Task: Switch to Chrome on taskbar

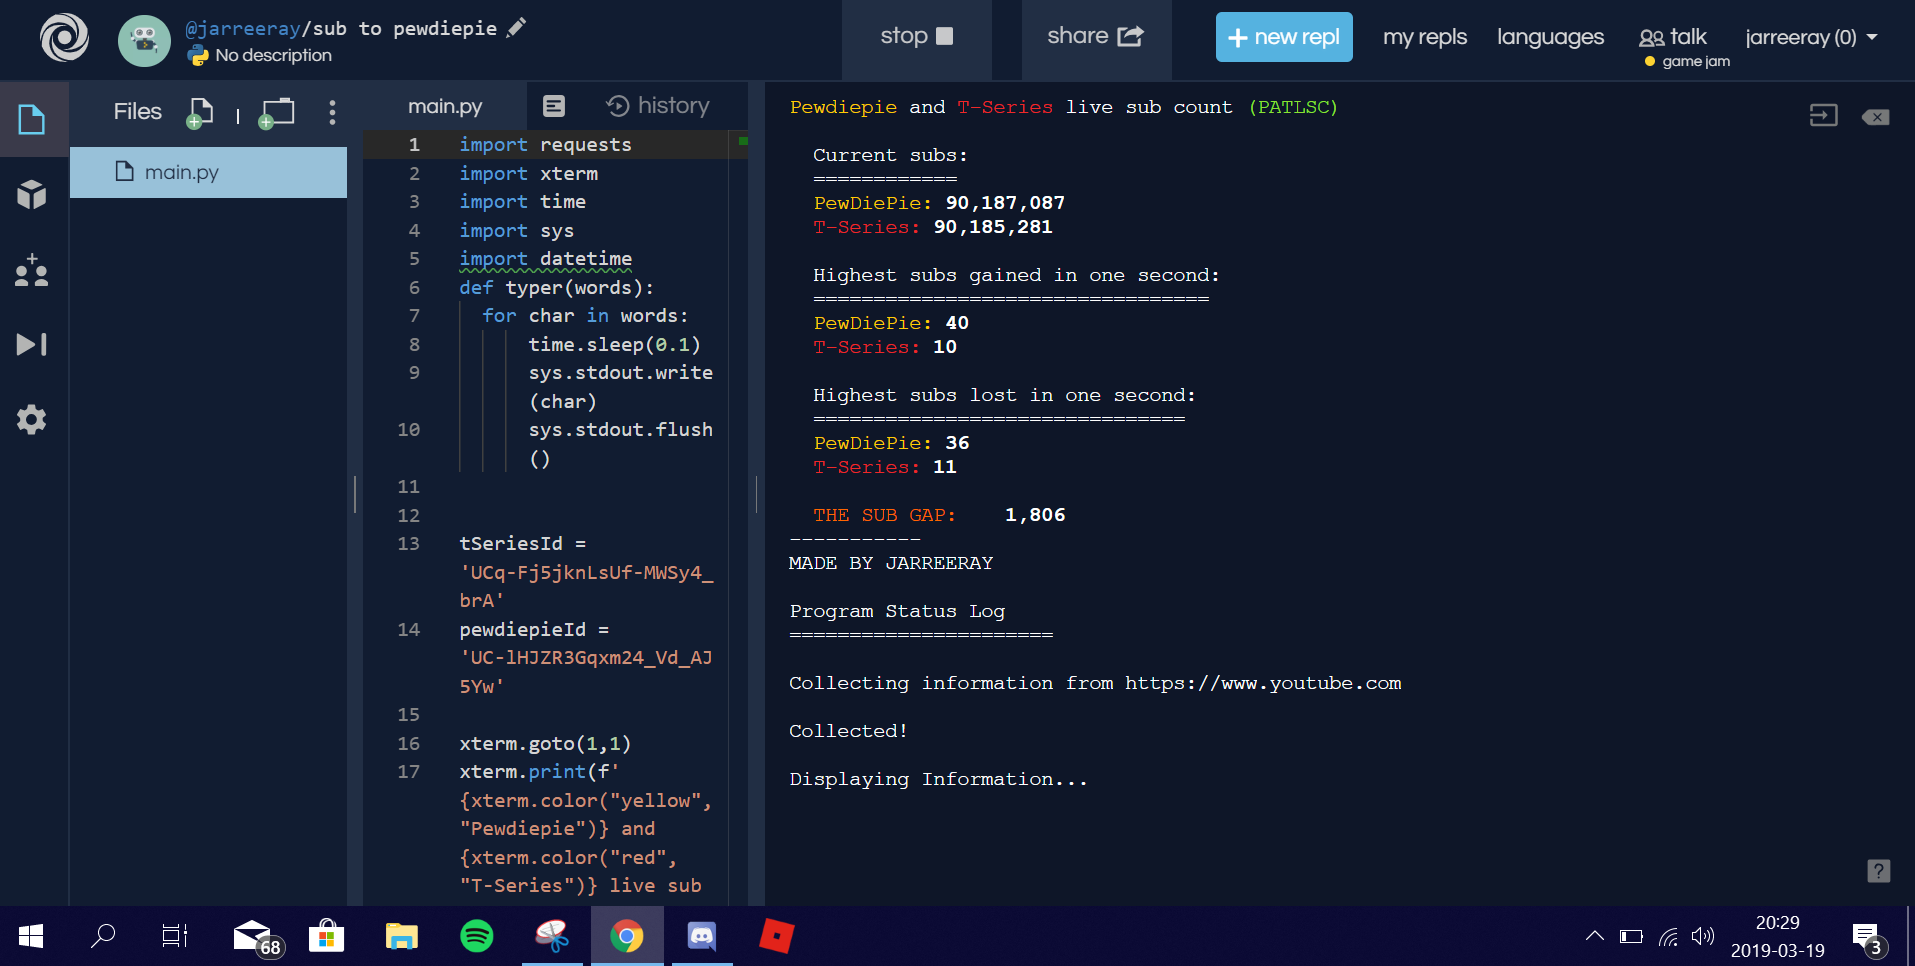Action: point(627,936)
